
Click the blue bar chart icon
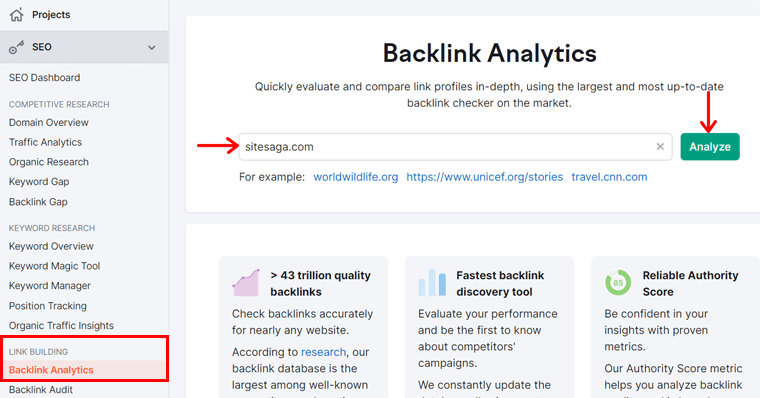click(432, 283)
